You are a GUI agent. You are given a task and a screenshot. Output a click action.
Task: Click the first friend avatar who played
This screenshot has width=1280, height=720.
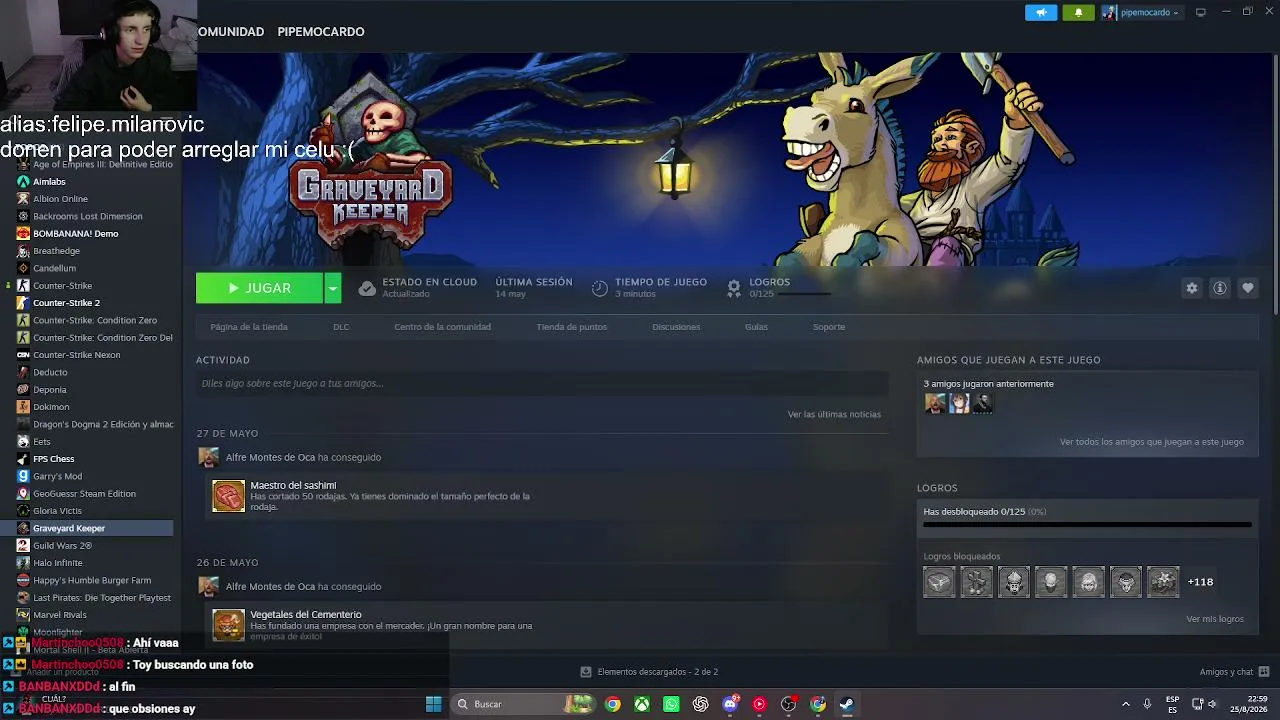point(935,403)
